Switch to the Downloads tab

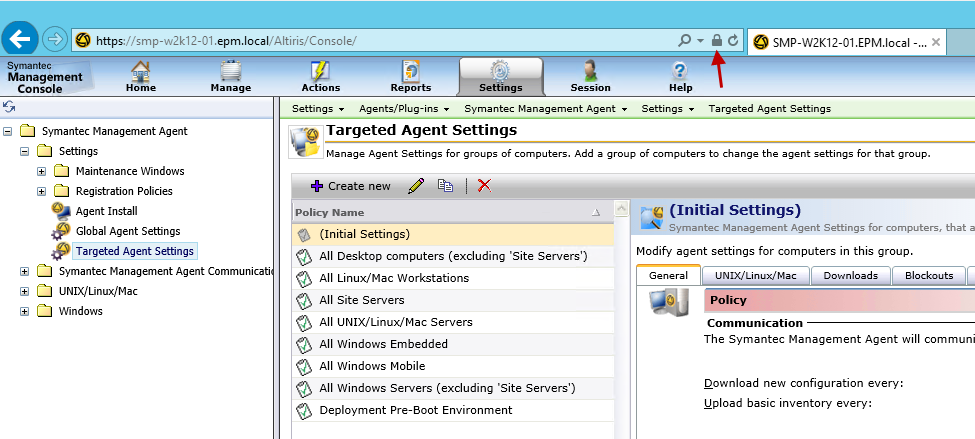851,275
